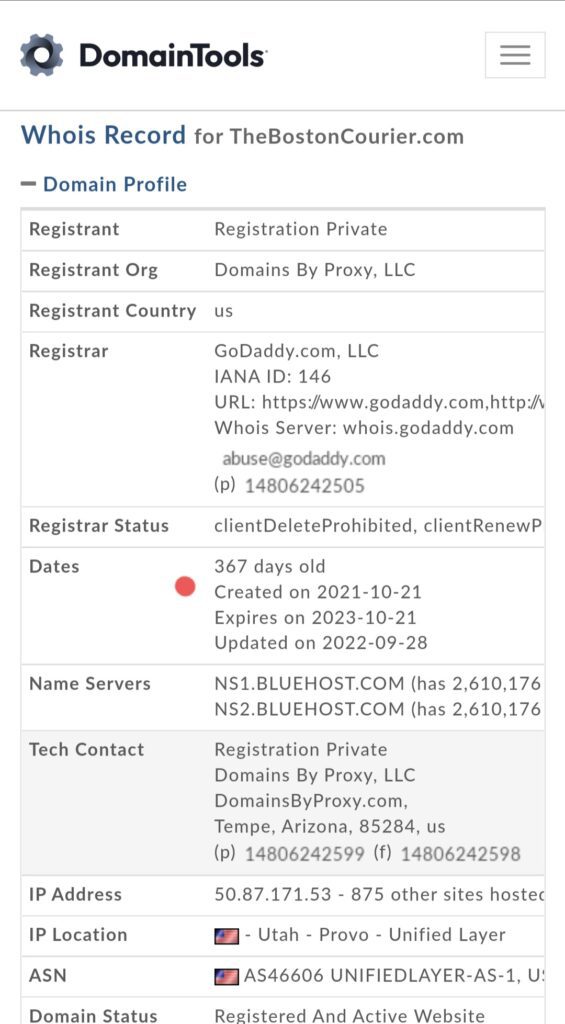
Task: Click the US flag in IP Location row
Action: point(227,936)
